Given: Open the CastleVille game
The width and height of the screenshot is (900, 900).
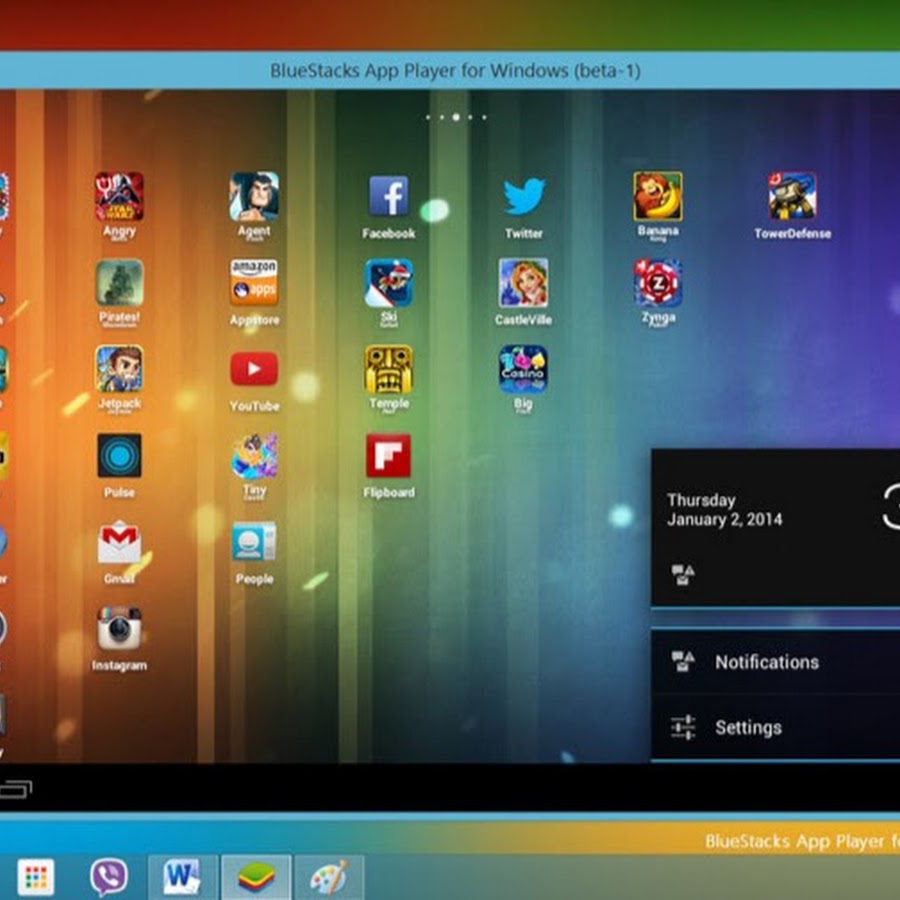Looking at the screenshot, I should (x=523, y=283).
